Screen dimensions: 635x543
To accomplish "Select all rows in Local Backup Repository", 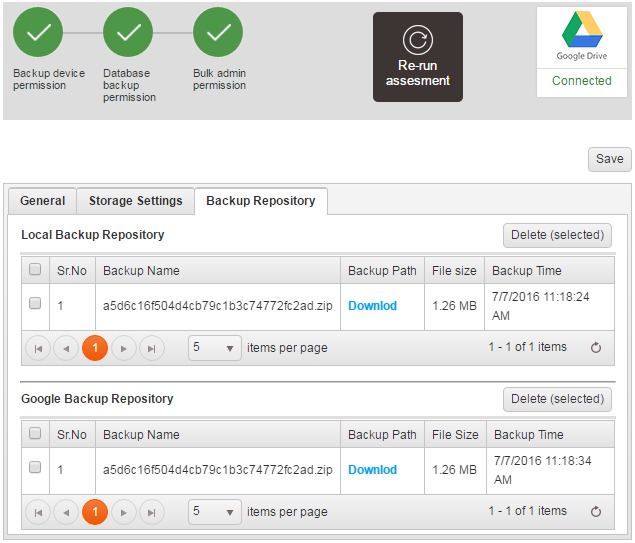I will click(x=35, y=270).
